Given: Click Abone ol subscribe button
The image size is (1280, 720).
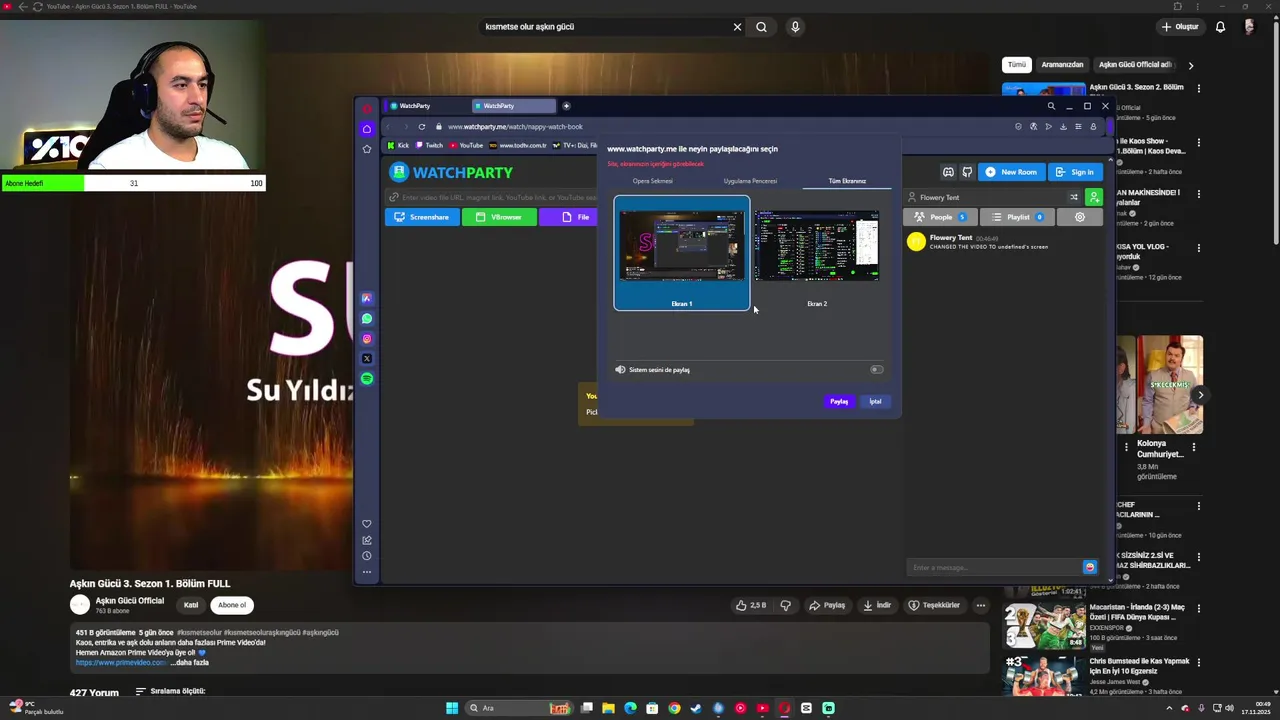Looking at the screenshot, I should (x=232, y=605).
